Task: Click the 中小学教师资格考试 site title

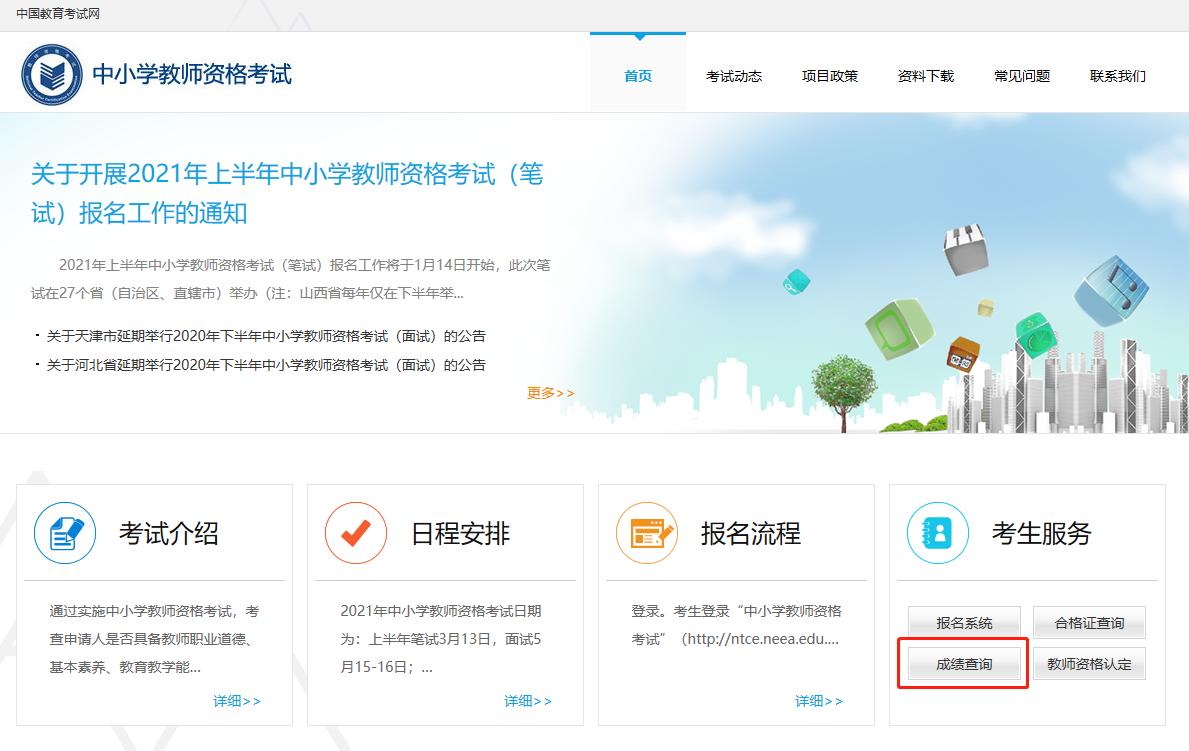Action: (x=192, y=74)
